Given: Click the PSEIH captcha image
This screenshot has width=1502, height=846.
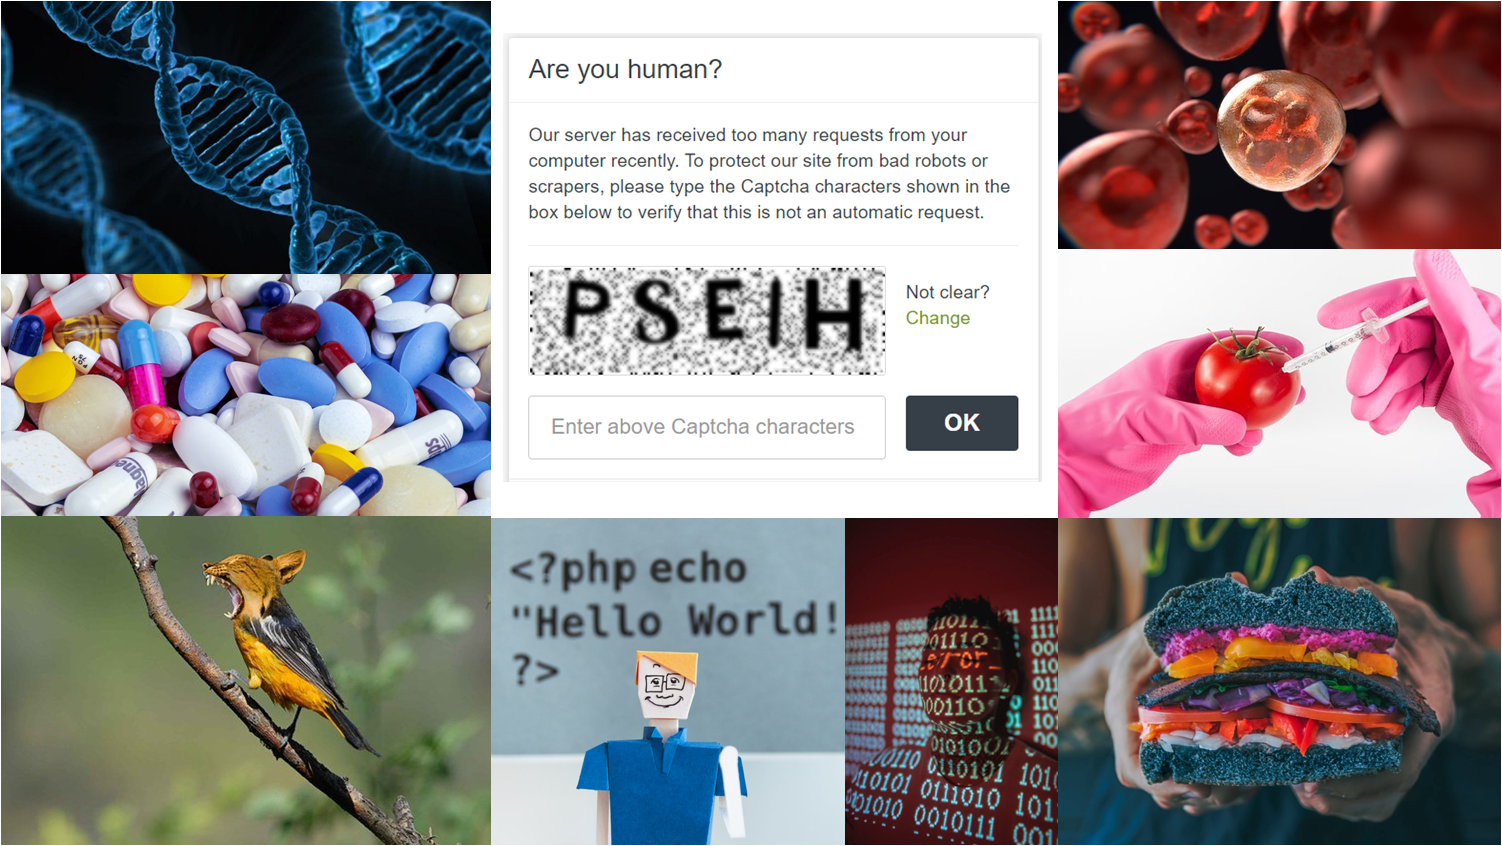Looking at the screenshot, I should click(706, 320).
